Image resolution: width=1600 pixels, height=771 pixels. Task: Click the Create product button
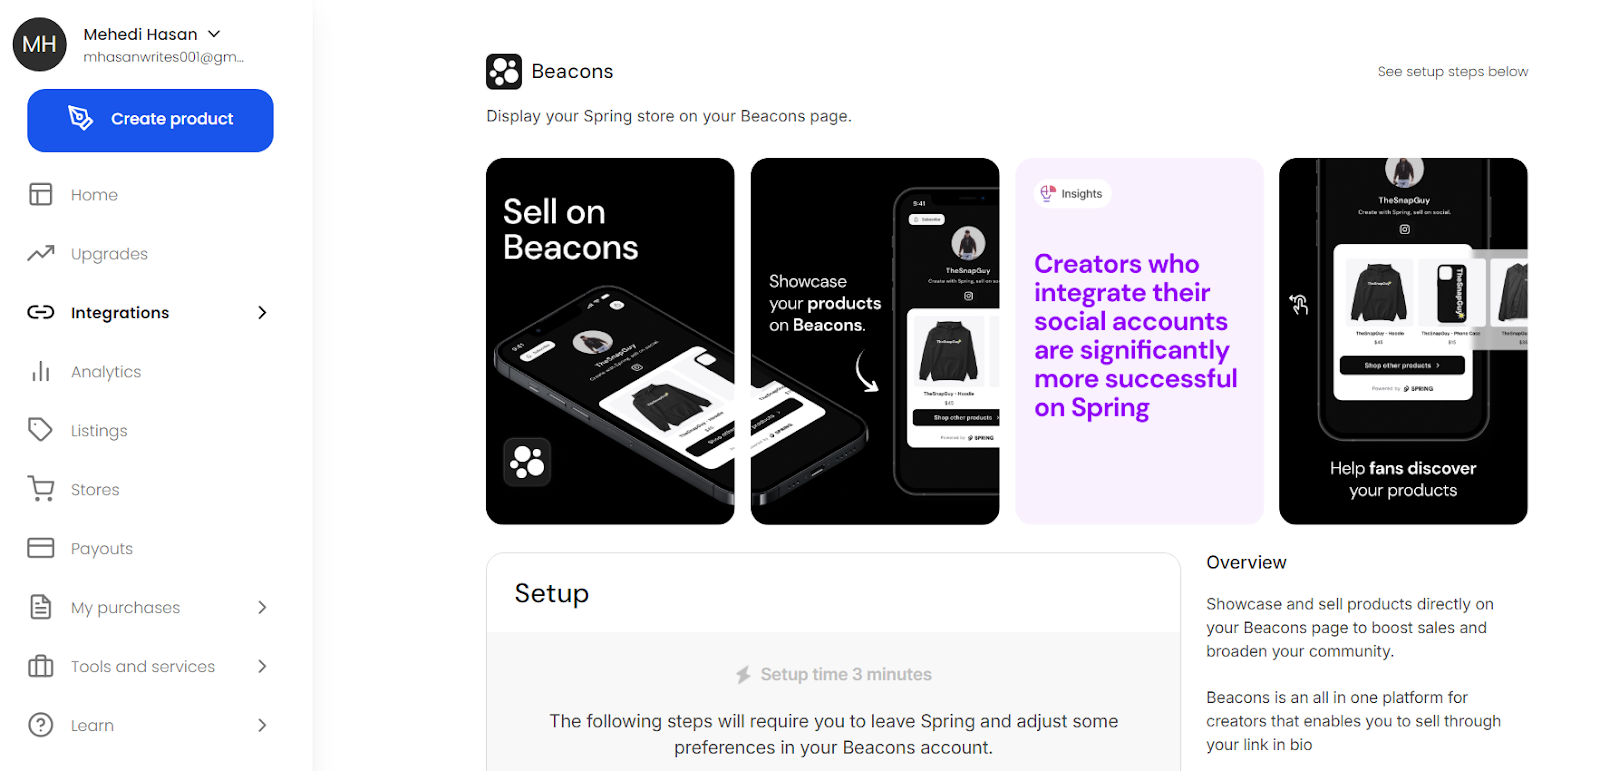[x=149, y=120]
